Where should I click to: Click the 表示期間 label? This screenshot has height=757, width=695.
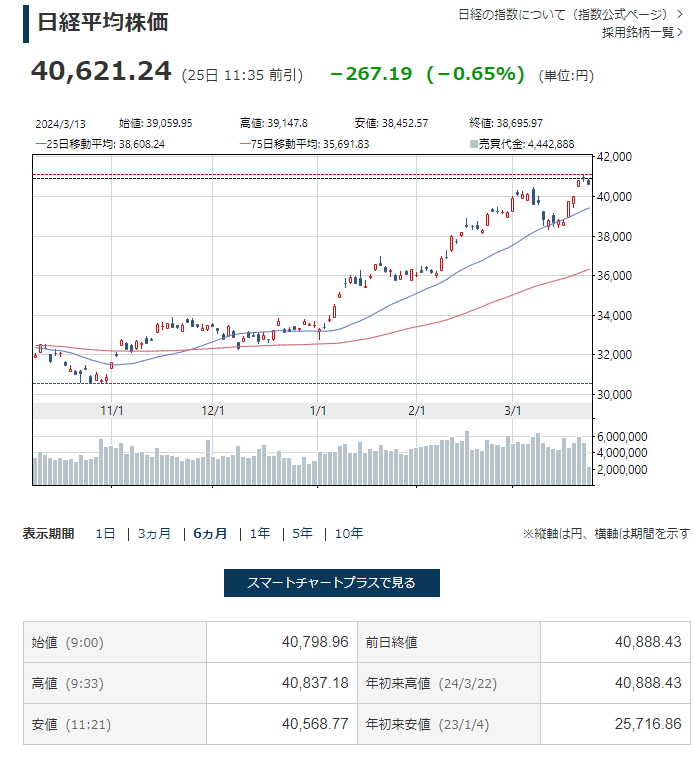48,533
